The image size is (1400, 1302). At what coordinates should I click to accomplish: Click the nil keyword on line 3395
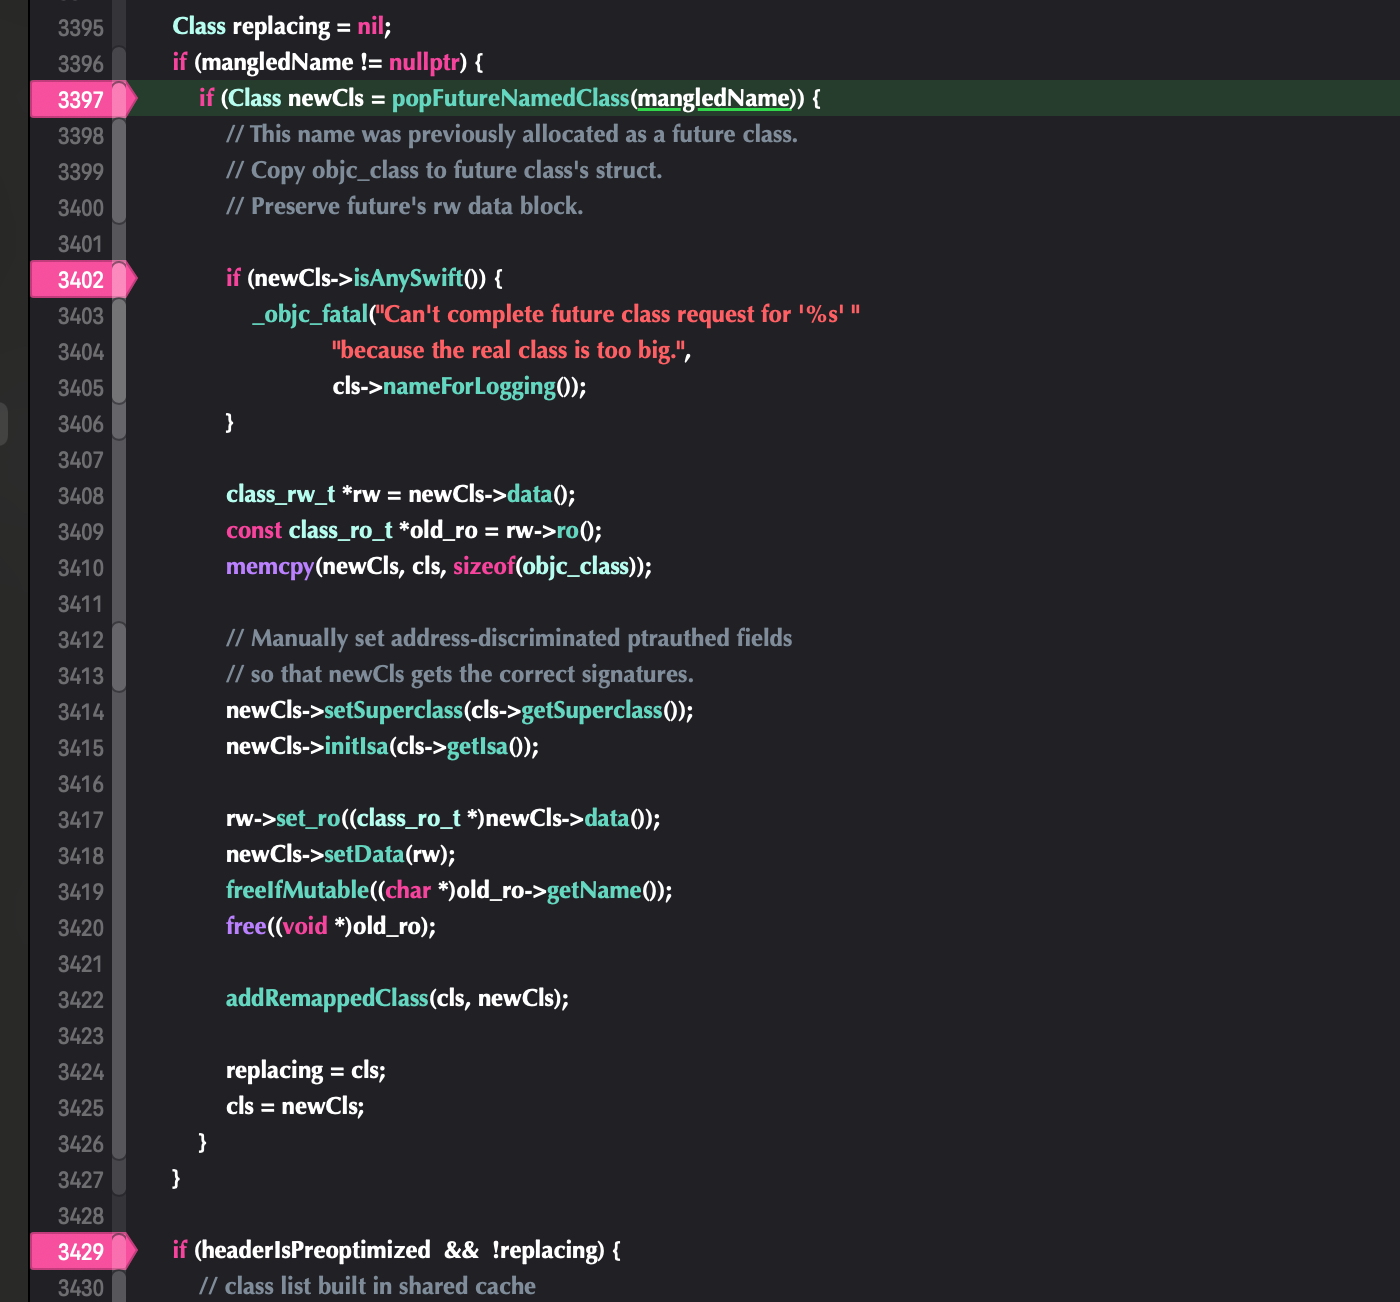coord(371,26)
